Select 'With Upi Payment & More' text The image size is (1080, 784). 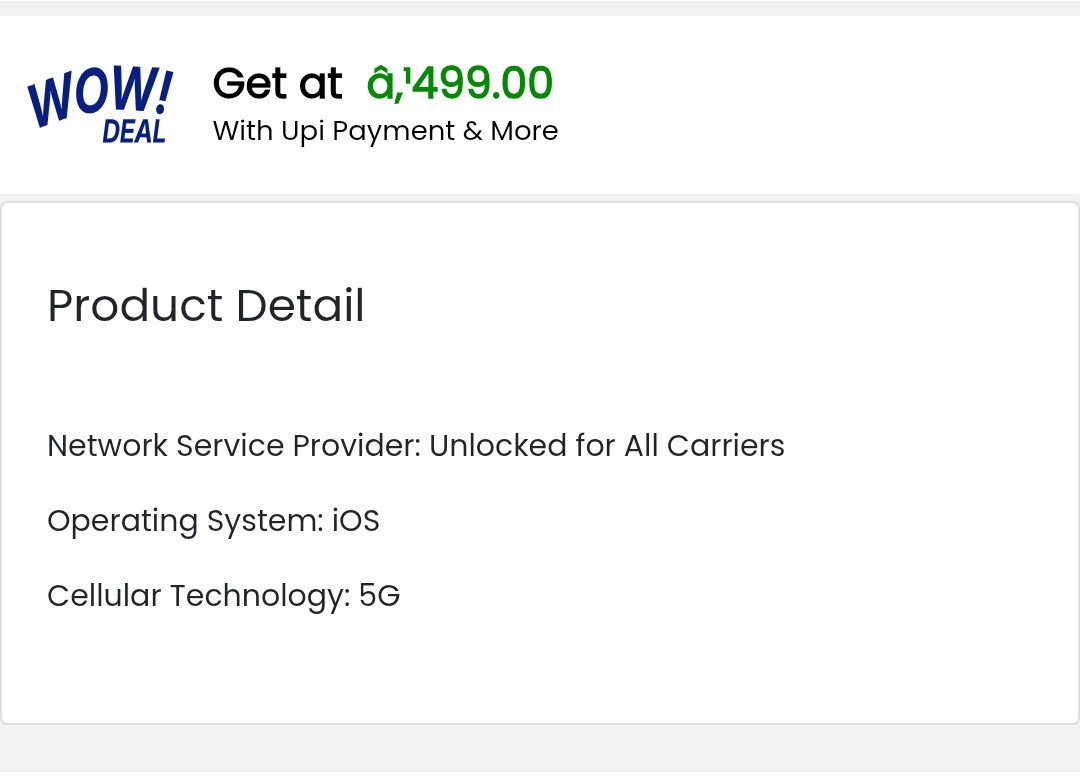click(385, 131)
